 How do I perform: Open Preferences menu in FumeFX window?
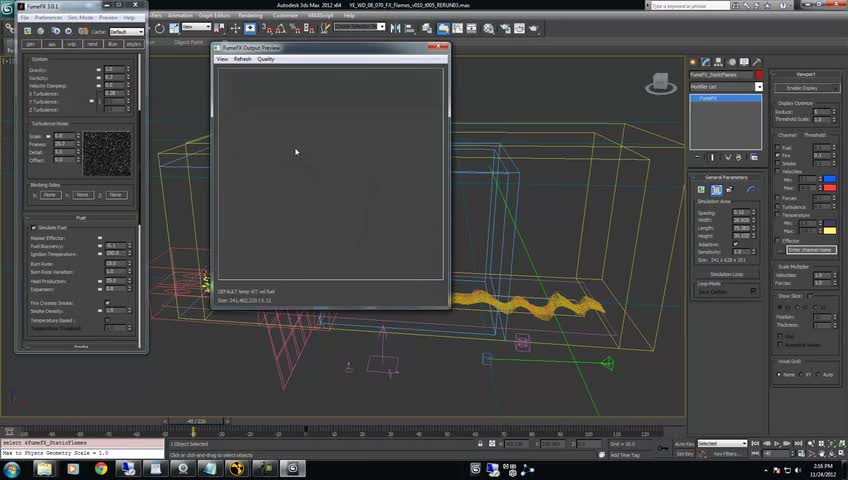pos(48,18)
